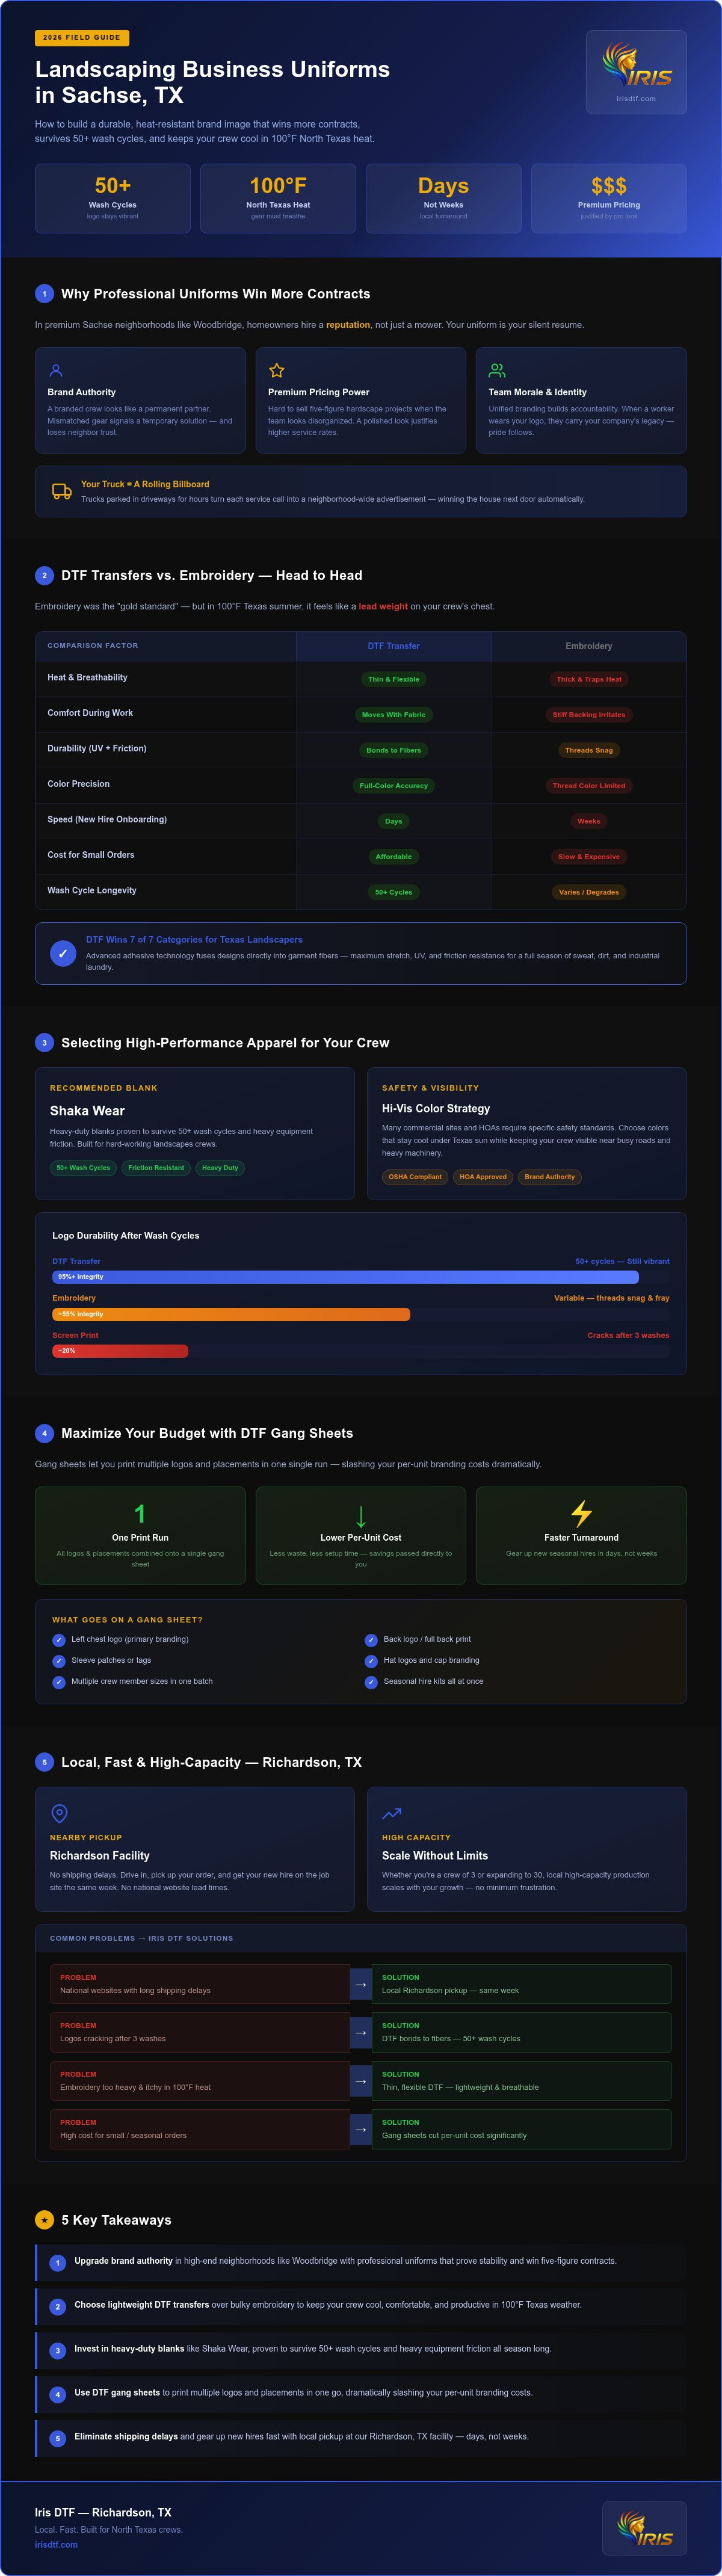
Task: Click the blue DTF Transfer 95%+ integrity bar
Action: pyautogui.click(x=345, y=1277)
